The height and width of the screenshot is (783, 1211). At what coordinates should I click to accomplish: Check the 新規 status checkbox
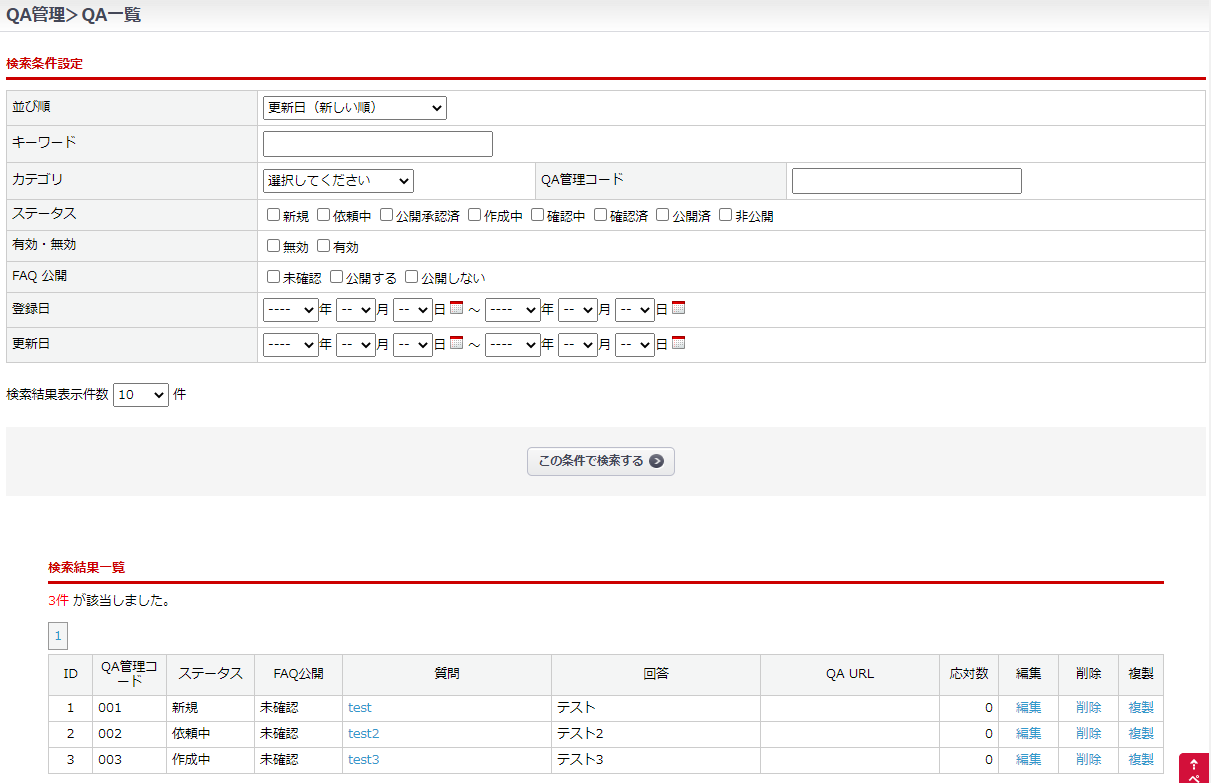(273, 215)
